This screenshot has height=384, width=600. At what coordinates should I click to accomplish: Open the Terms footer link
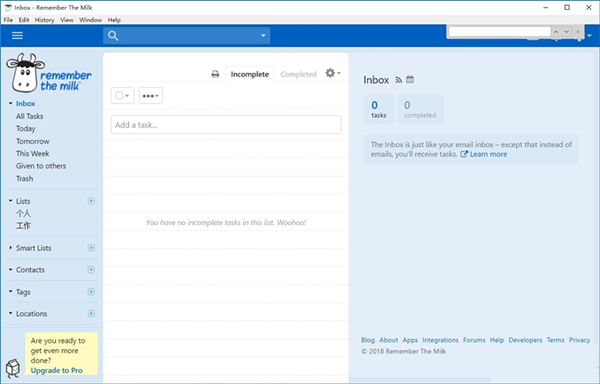tap(556, 340)
